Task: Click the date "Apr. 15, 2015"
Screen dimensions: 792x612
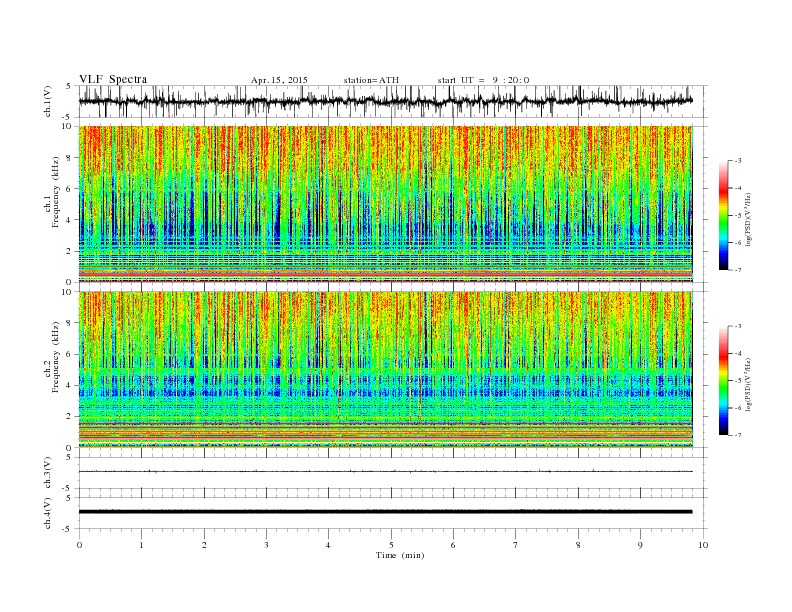Action: [x=279, y=80]
